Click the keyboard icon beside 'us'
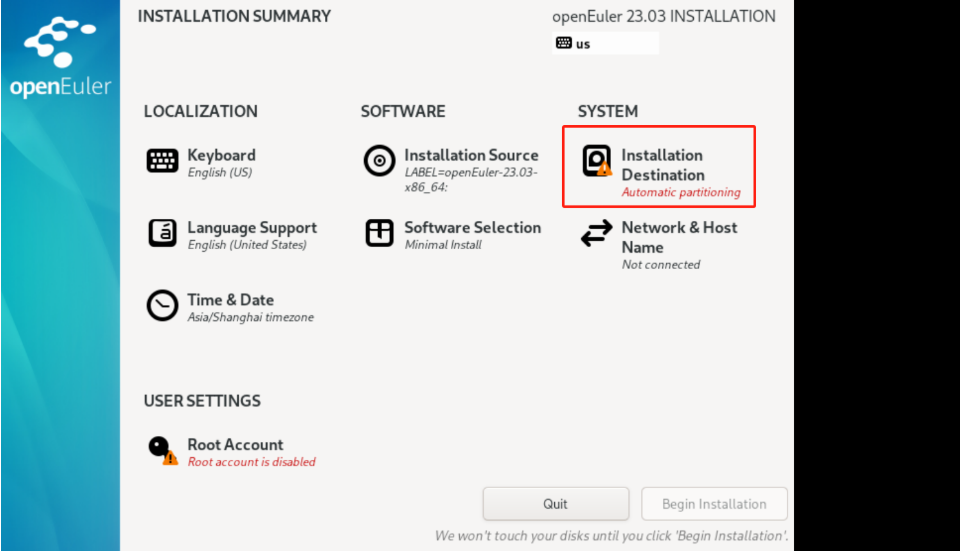960x551 pixels. 564,43
